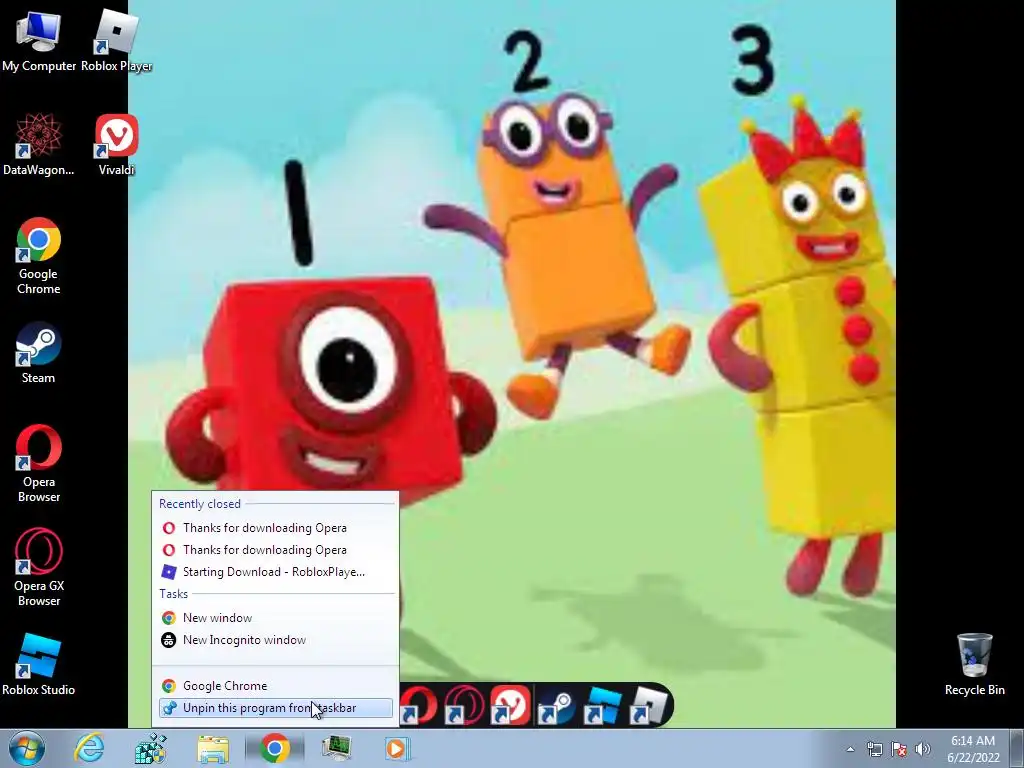Launch Internet Explorer from taskbar

click(89, 748)
